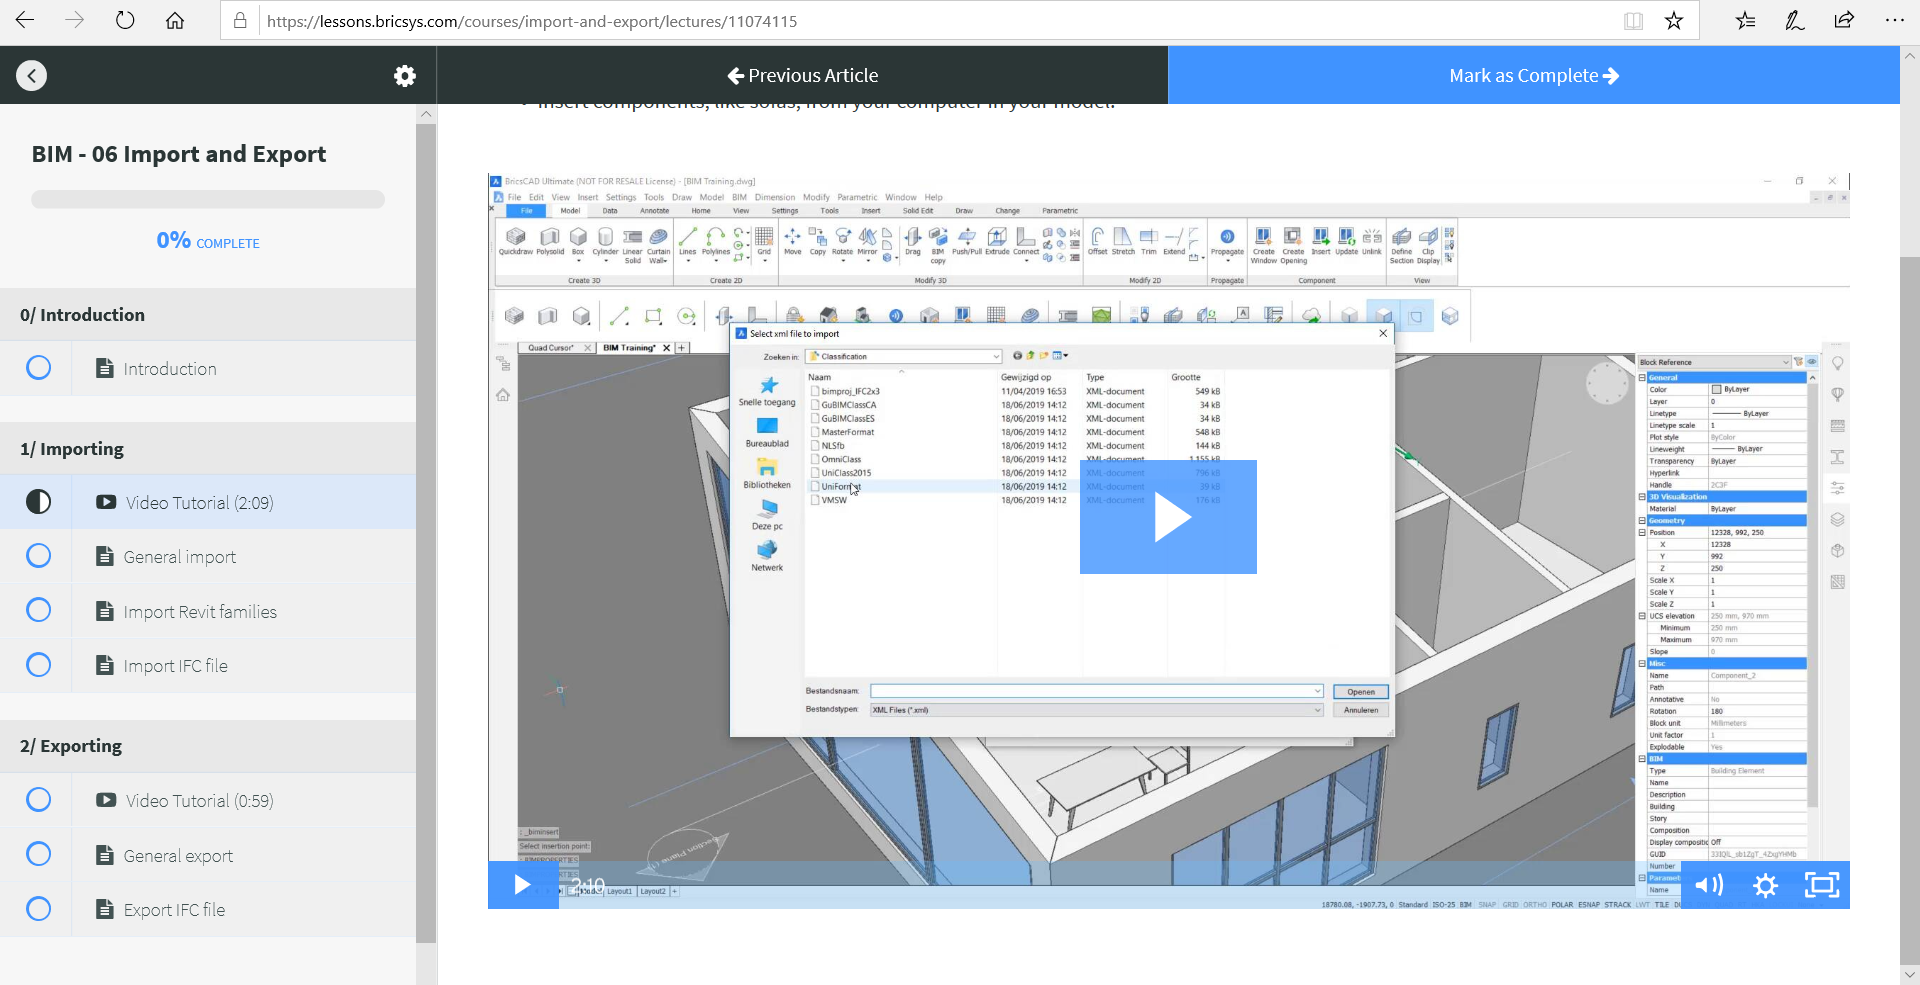
Task: Reload the page with the refresh icon
Action: pos(125,20)
